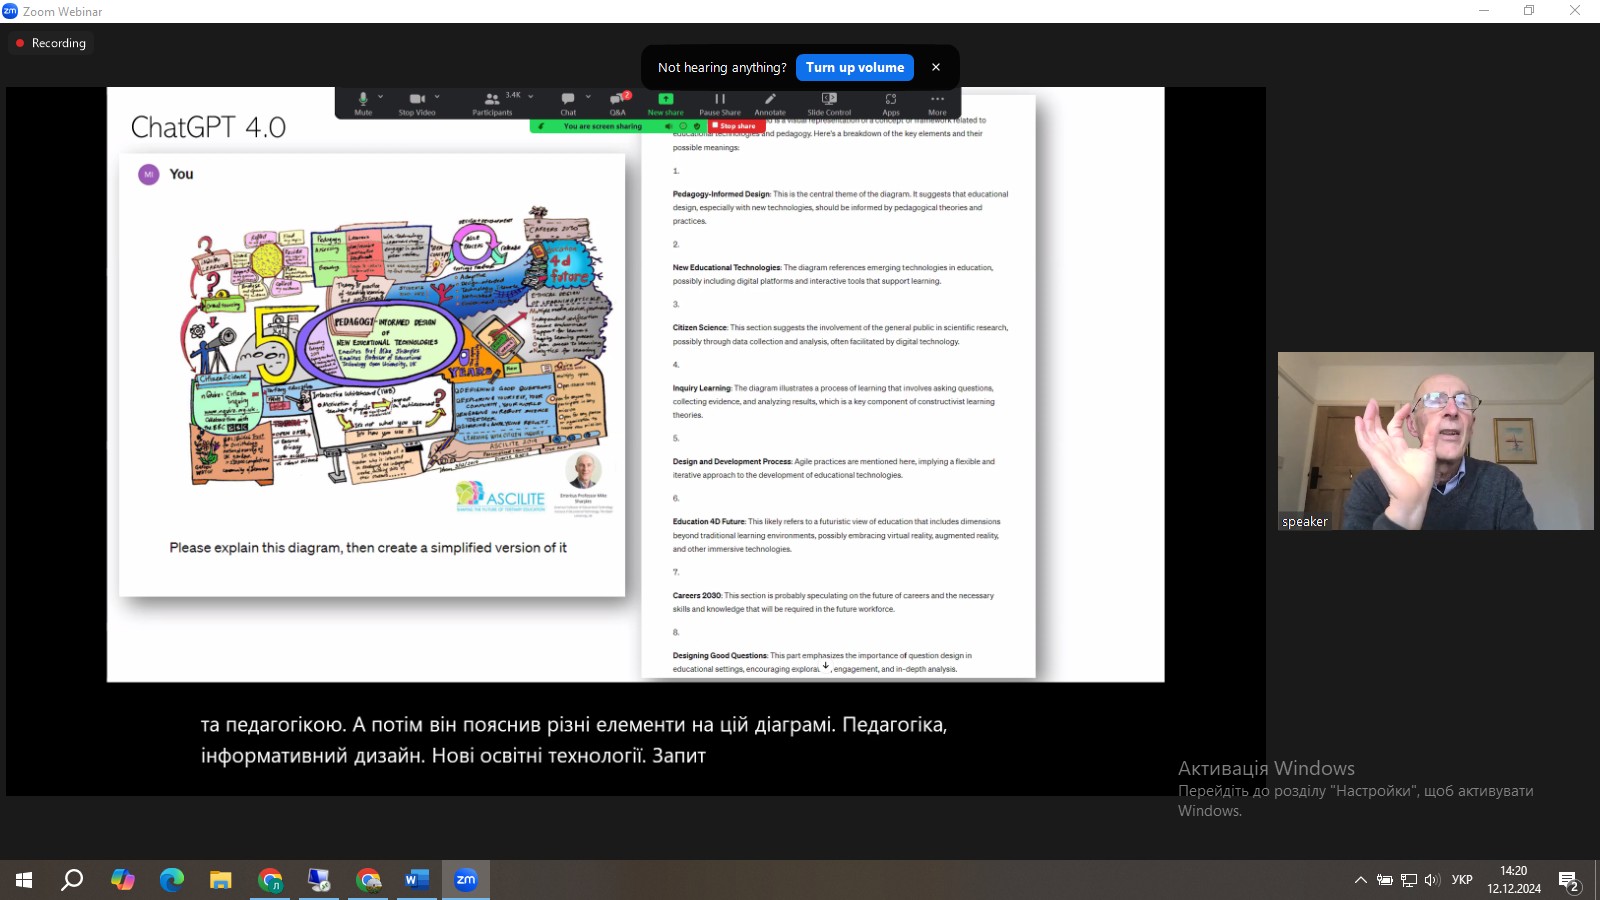Switch the УКР input language indicator

1462,880
